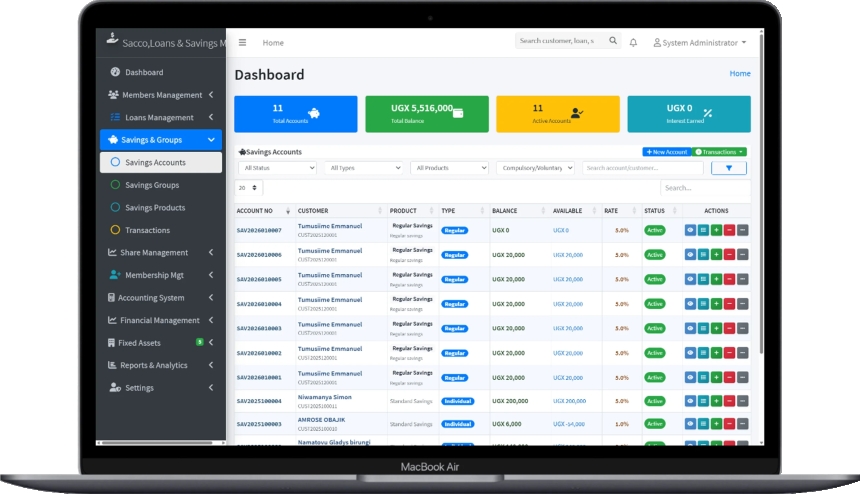Click the statement list icon for SAV2026010004
Screen dimensions: 860x494
coord(703,304)
